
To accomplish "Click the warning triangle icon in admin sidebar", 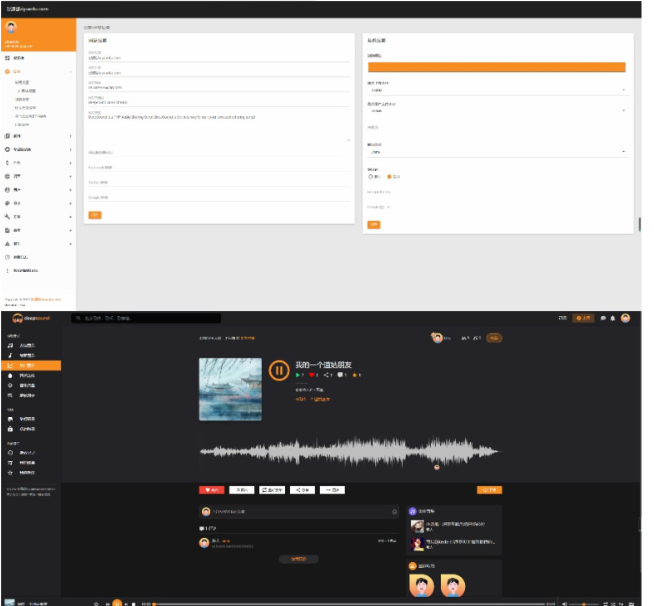I will tap(8, 243).
